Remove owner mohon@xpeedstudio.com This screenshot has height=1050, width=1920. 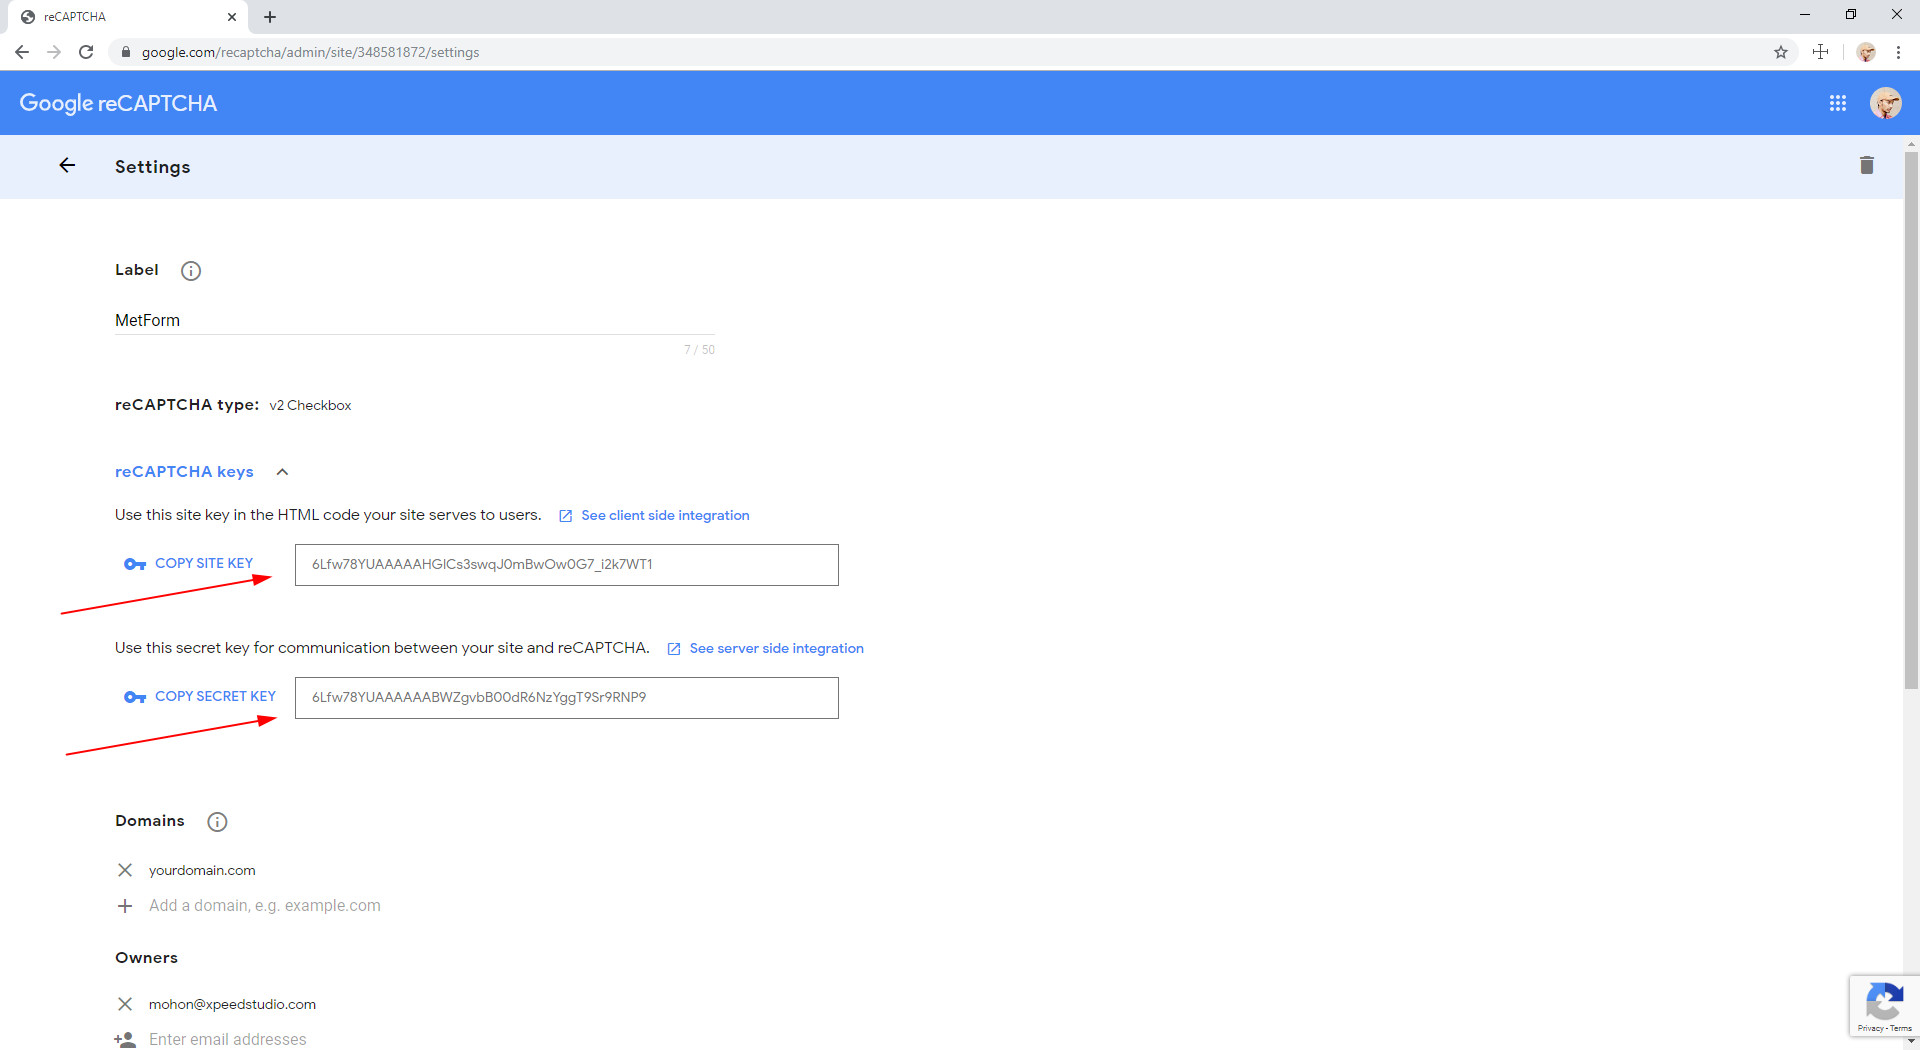pyautogui.click(x=125, y=1004)
